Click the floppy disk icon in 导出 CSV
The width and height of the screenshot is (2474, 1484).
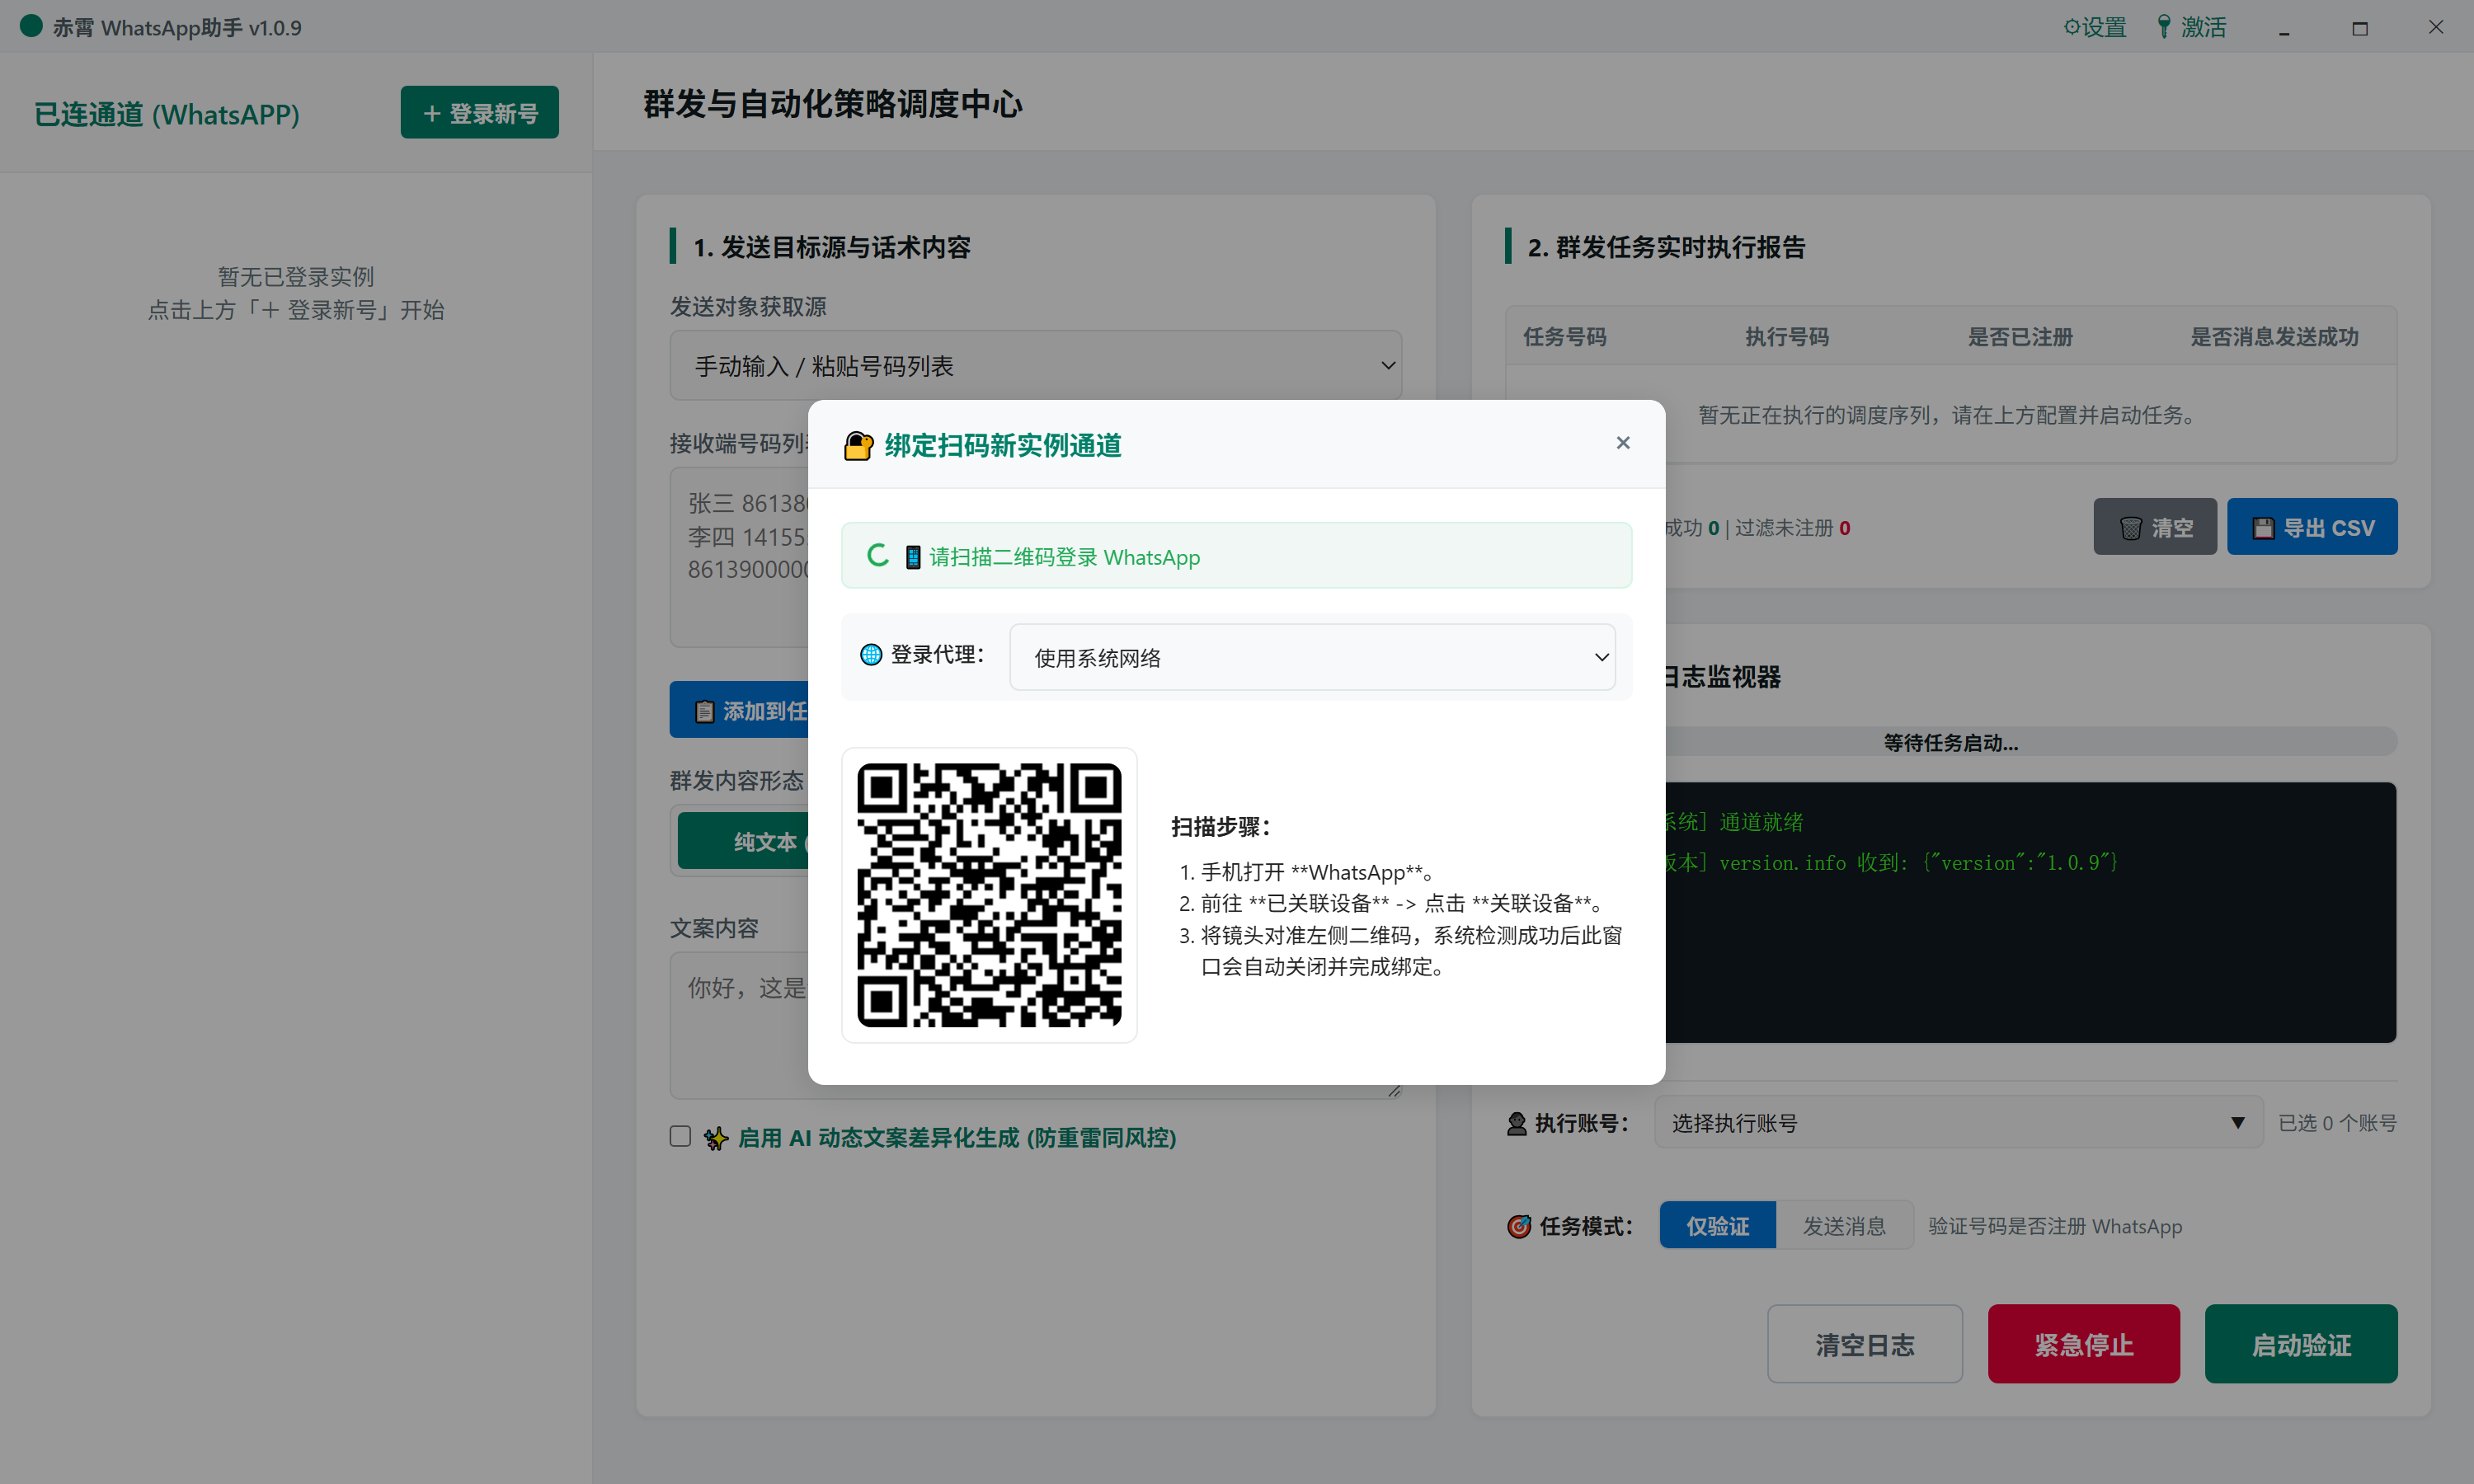[2263, 528]
